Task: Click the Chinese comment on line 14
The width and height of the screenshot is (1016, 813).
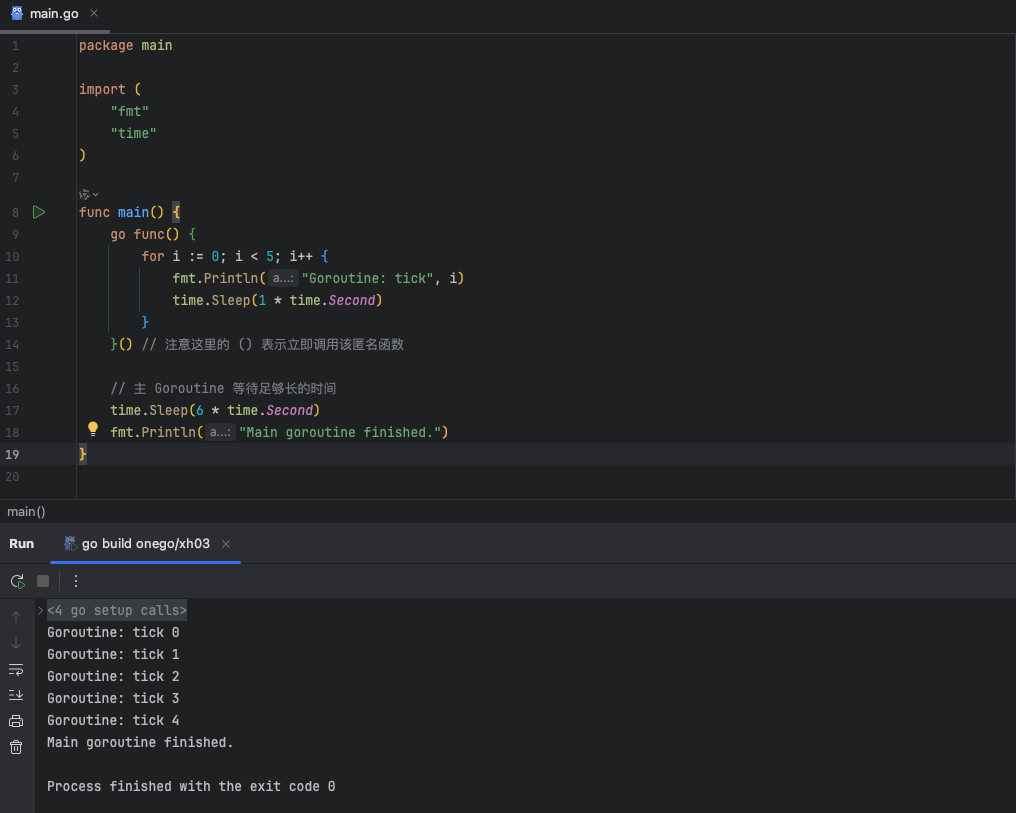Action: tap(273, 344)
